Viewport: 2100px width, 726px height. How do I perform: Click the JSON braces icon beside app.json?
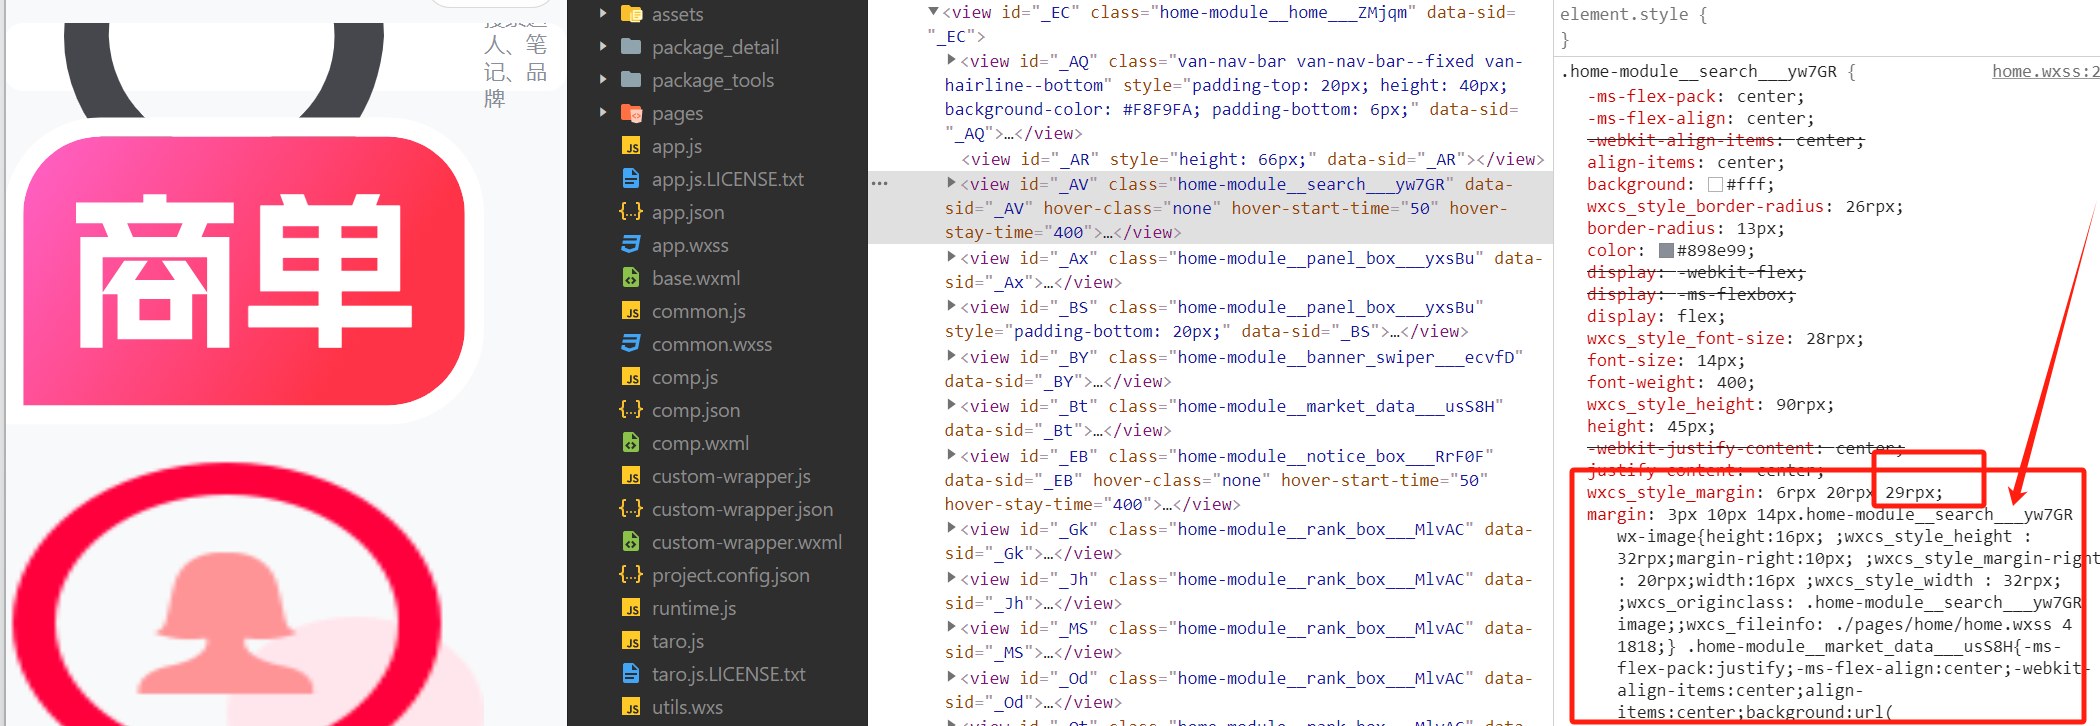click(x=631, y=212)
